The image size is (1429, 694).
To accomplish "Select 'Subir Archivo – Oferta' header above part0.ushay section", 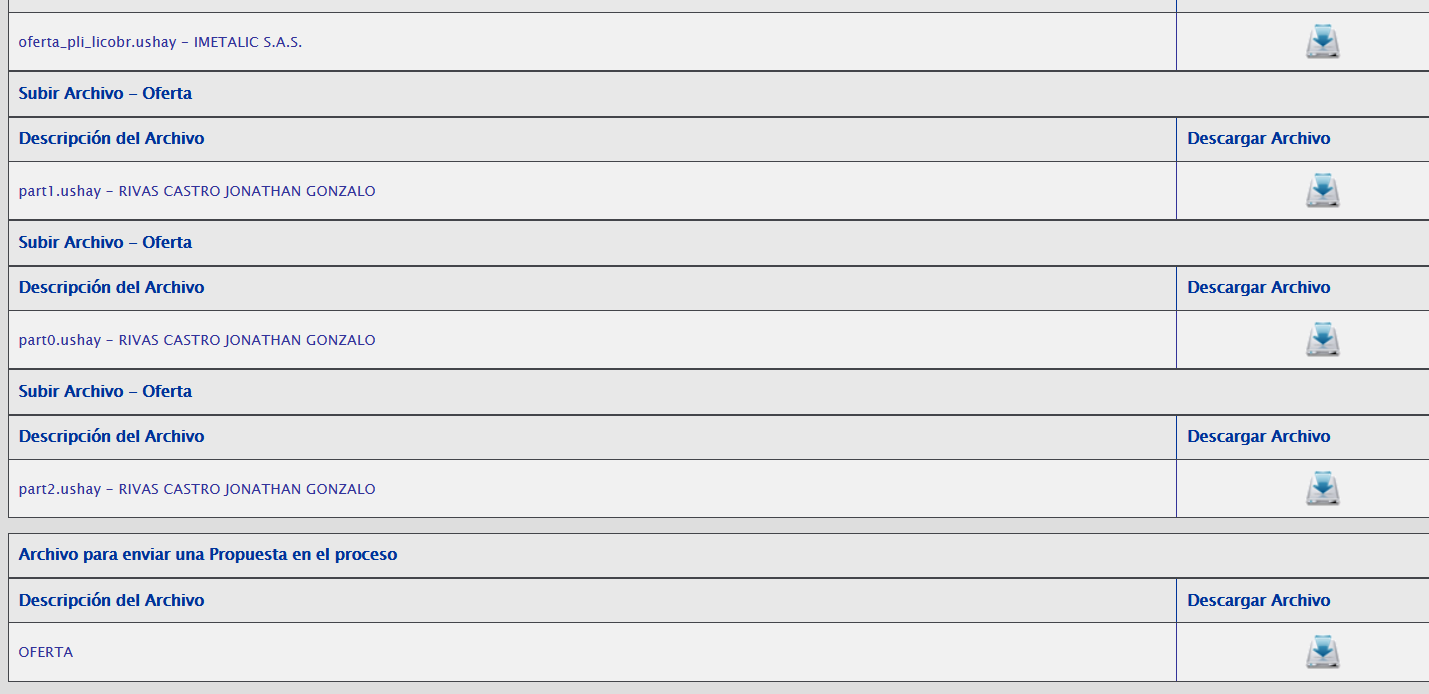I will point(105,242).
